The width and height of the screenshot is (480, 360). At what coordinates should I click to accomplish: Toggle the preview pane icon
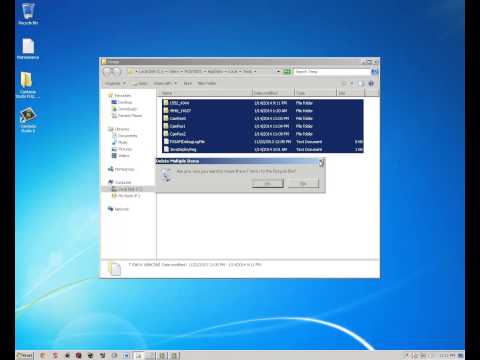(361, 83)
